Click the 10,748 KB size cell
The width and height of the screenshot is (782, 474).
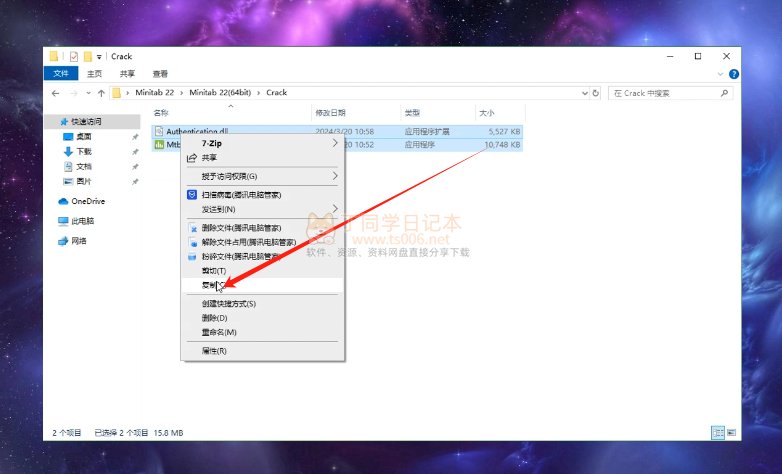tap(502, 145)
